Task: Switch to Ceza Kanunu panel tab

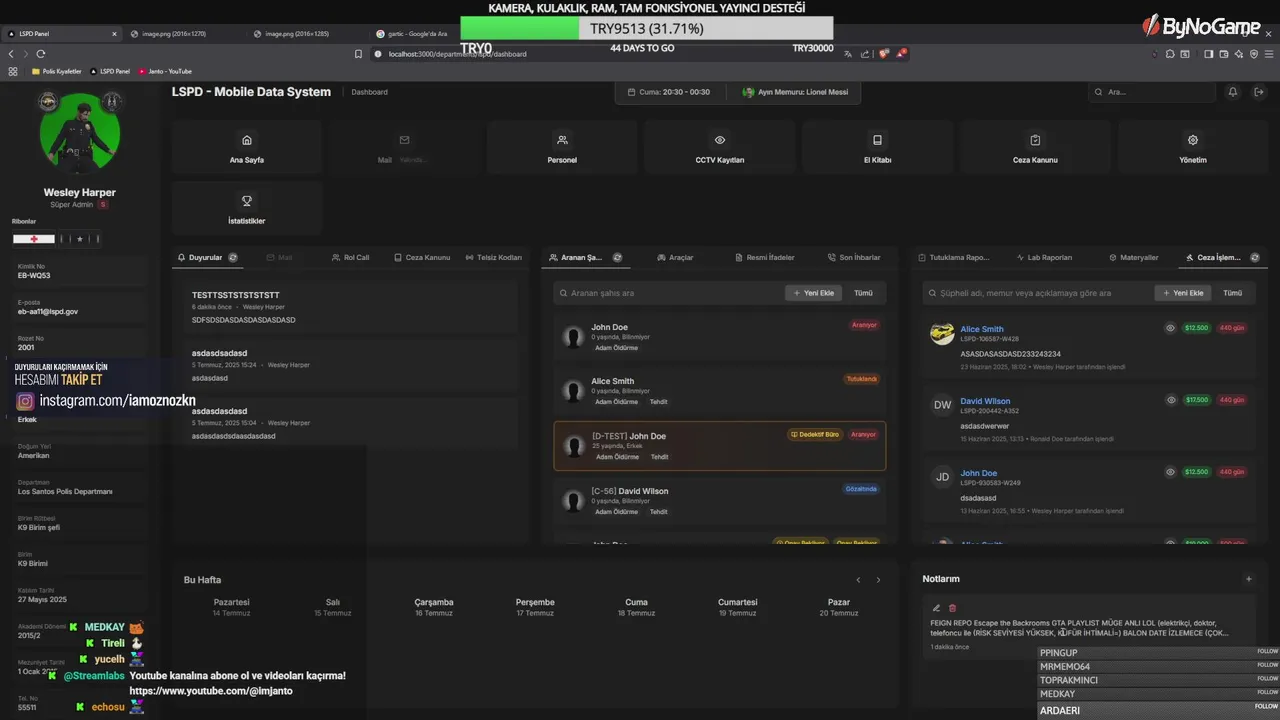Action: [x=422, y=257]
